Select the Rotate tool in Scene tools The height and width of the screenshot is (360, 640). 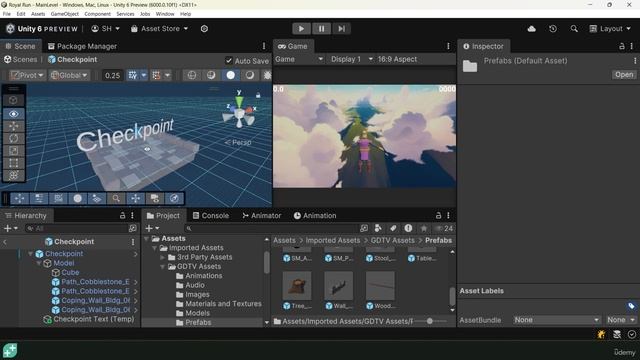coord(13,138)
